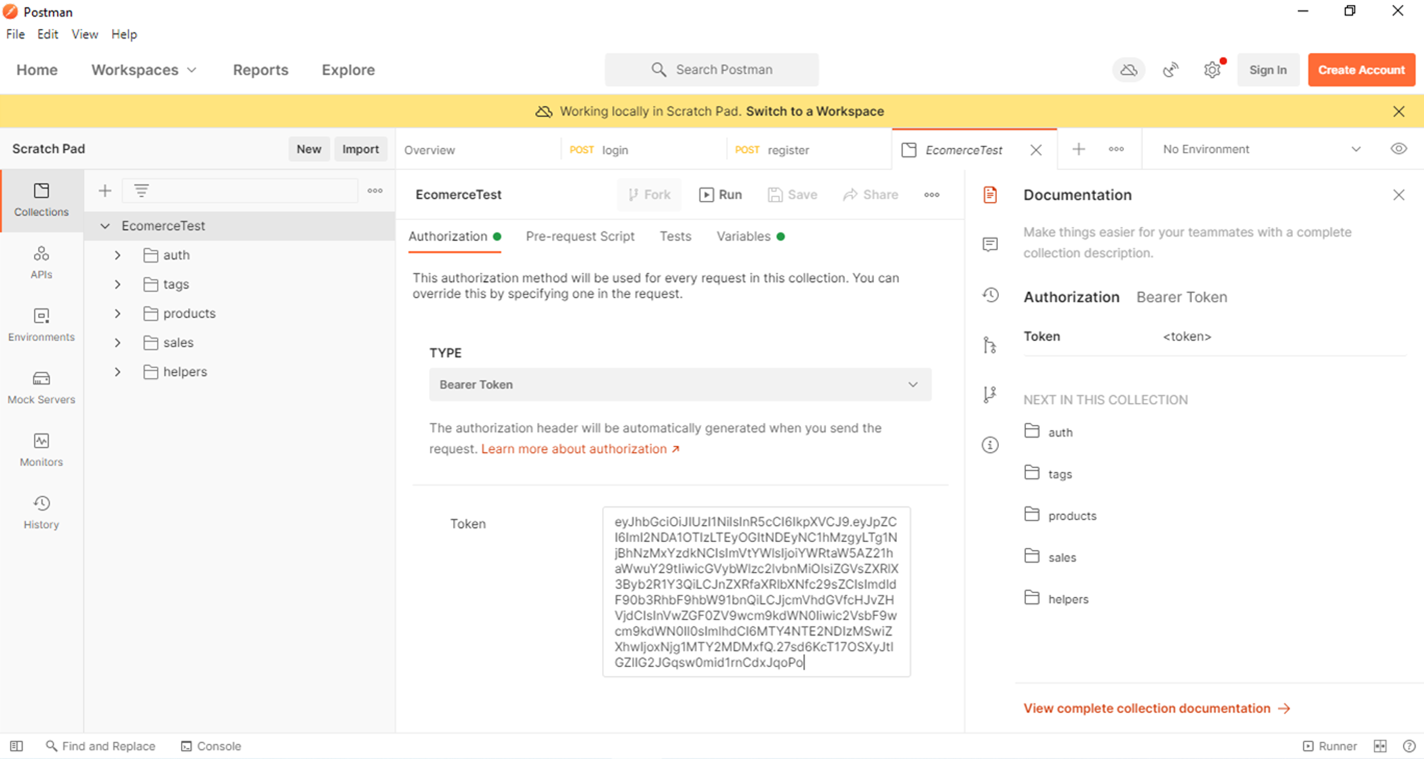This screenshot has height=759, width=1424.
Task: Click the satellite capture requests icon
Action: [x=1171, y=70]
